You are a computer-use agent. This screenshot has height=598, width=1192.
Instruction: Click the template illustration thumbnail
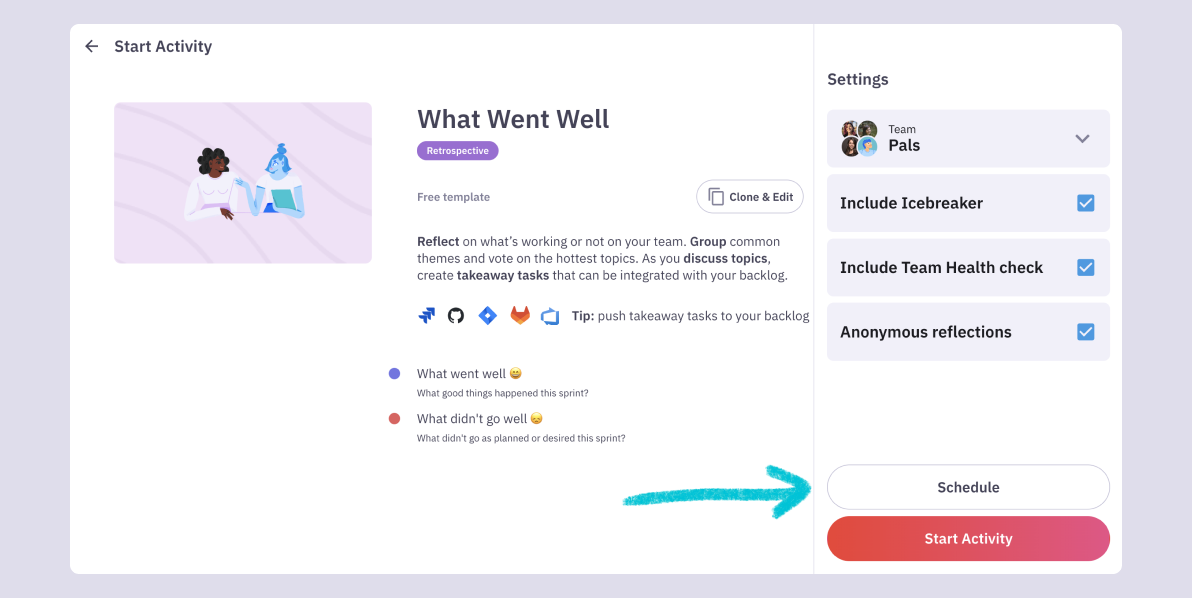point(243,183)
